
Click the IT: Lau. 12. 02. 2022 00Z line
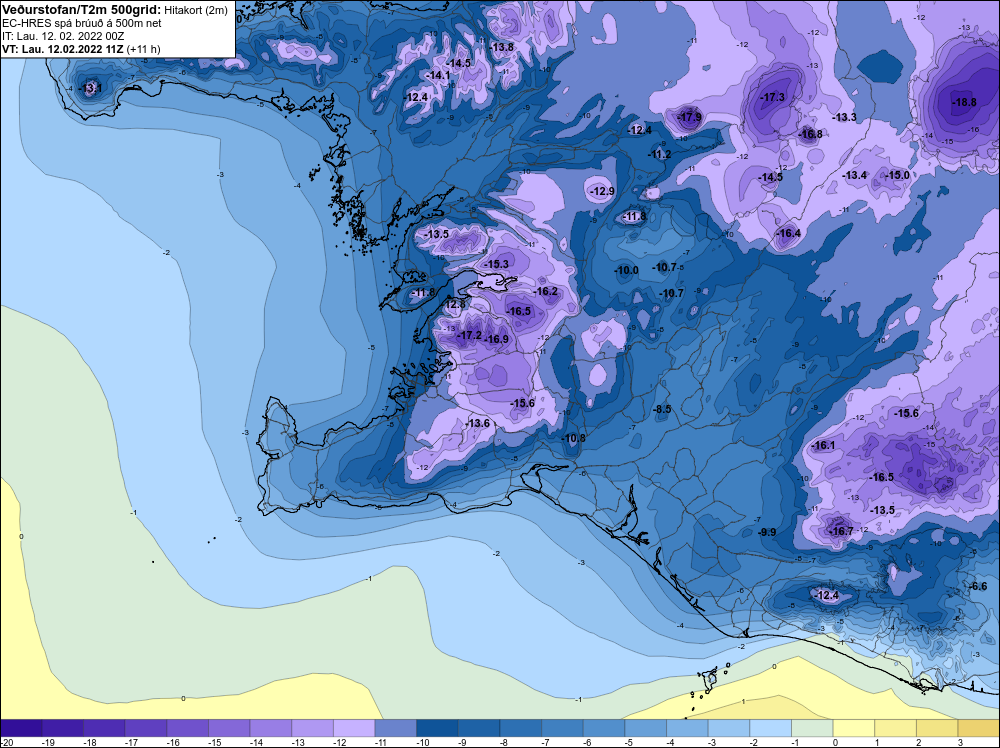coord(63,36)
